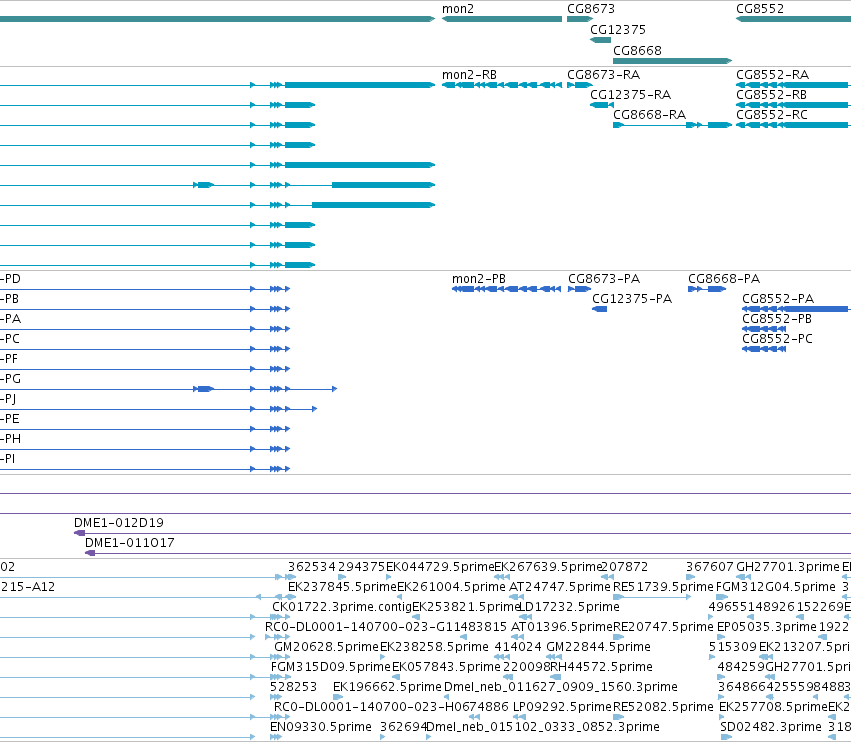This screenshot has width=851, height=742.
Task: Click the truncated -PD label at left
Action: click(x=10, y=279)
